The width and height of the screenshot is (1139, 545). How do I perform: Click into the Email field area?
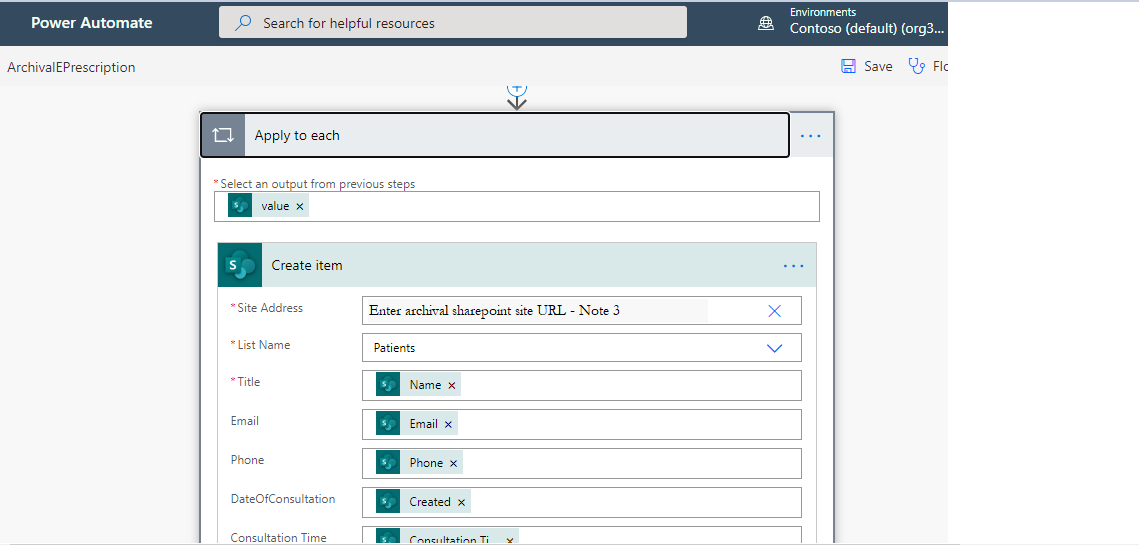(x=581, y=424)
